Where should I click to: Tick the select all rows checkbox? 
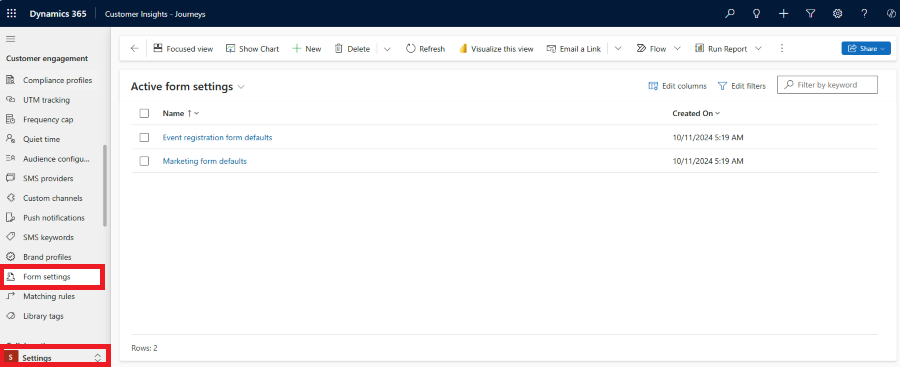144,113
